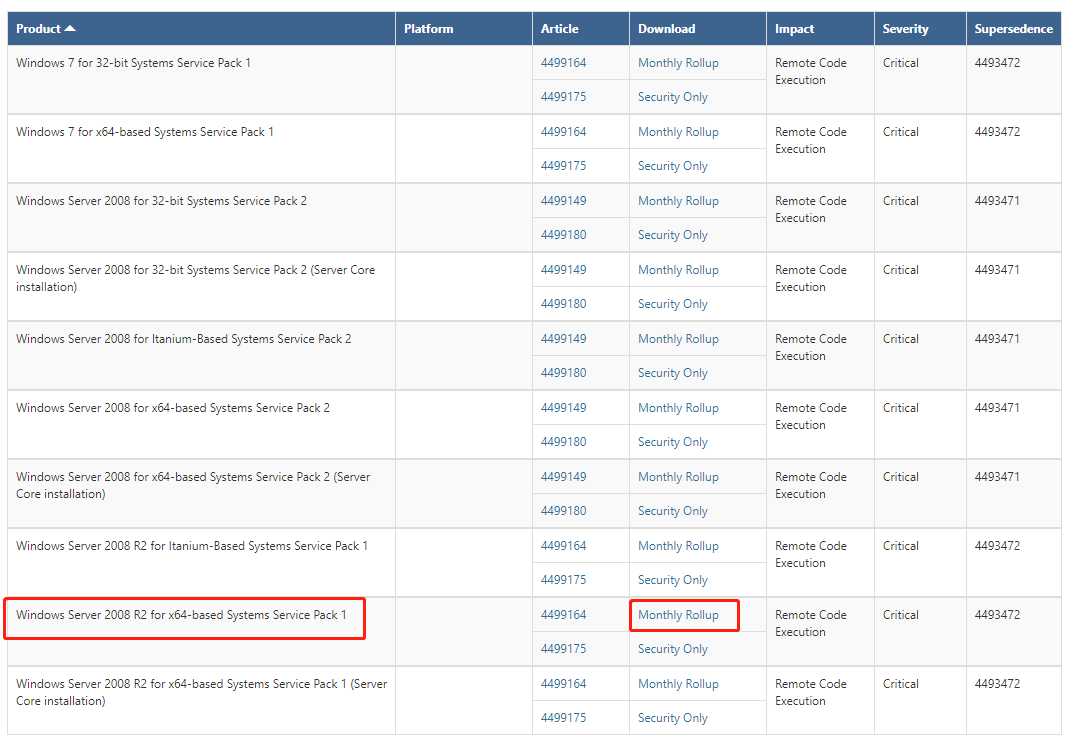
Task: Open article 4499164 for Windows 7 x64 SP1
Action: coord(564,132)
